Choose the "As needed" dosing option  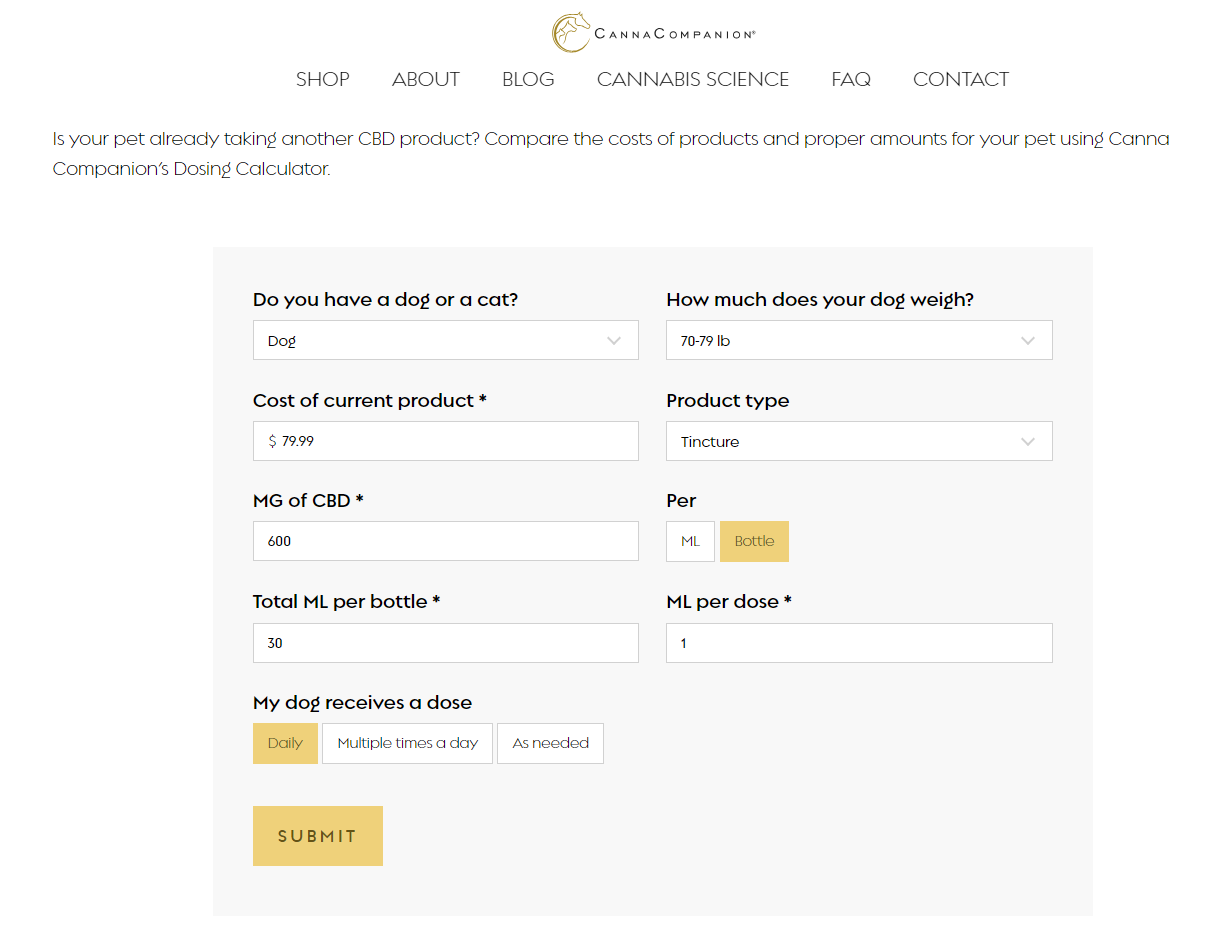click(x=550, y=743)
